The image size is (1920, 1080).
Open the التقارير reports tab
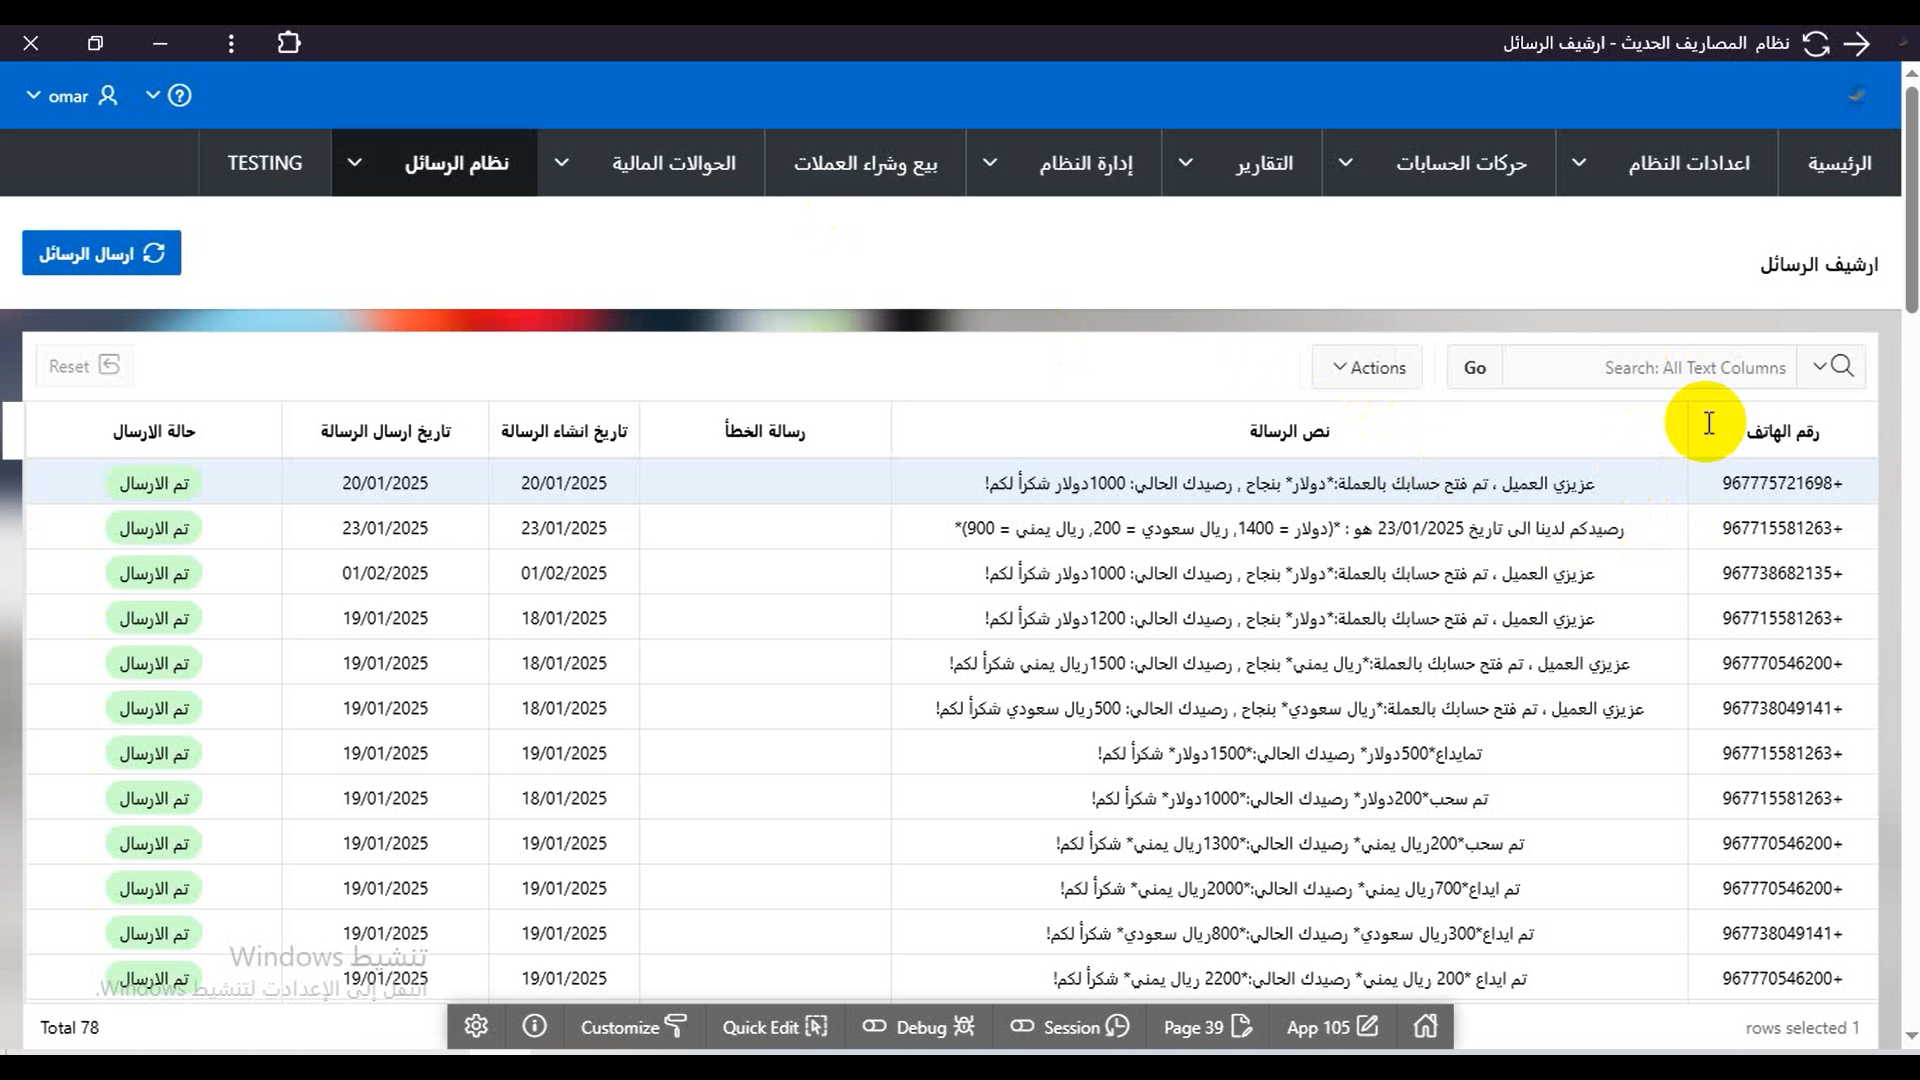pyautogui.click(x=1264, y=163)
